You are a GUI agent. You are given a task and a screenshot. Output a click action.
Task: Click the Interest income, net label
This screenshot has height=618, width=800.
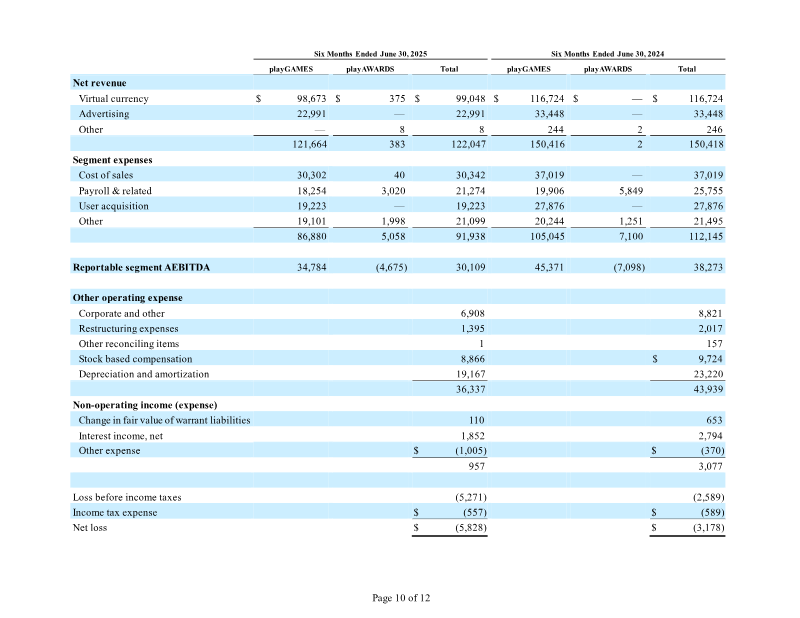pyautogui.click(x=120, y=436)
